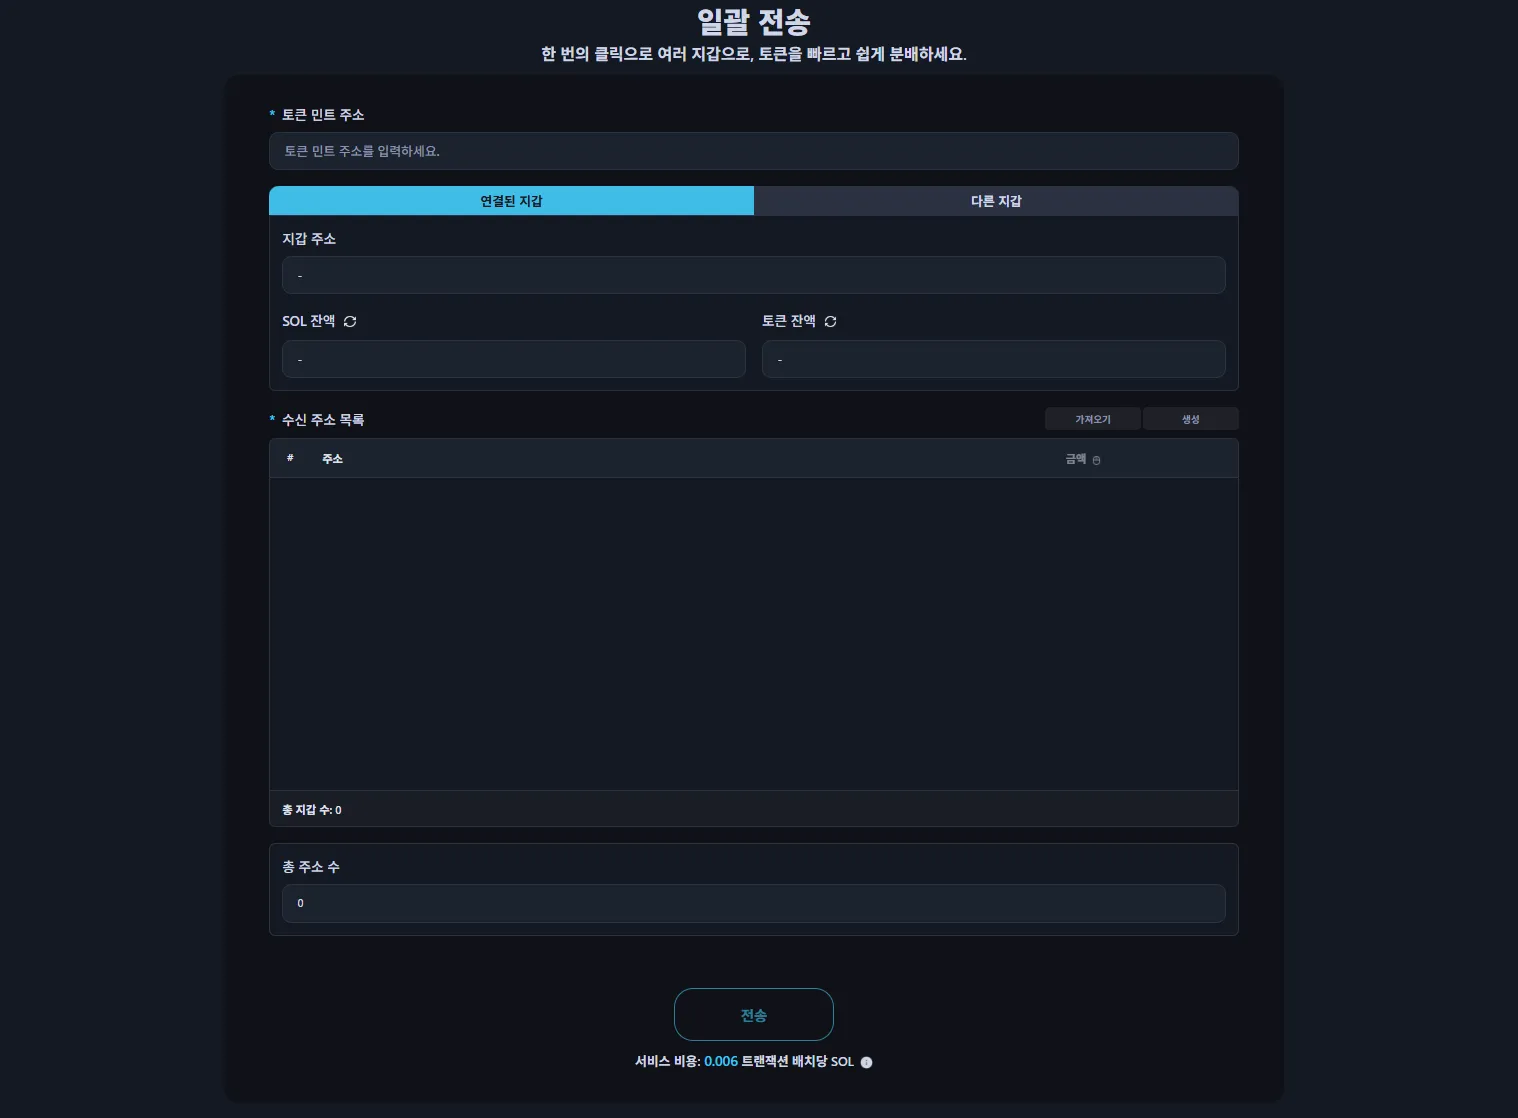This screenshot has width=1518, height=1118.
Task: Switch to the 다른 지갑 tab
Action: 996,201
